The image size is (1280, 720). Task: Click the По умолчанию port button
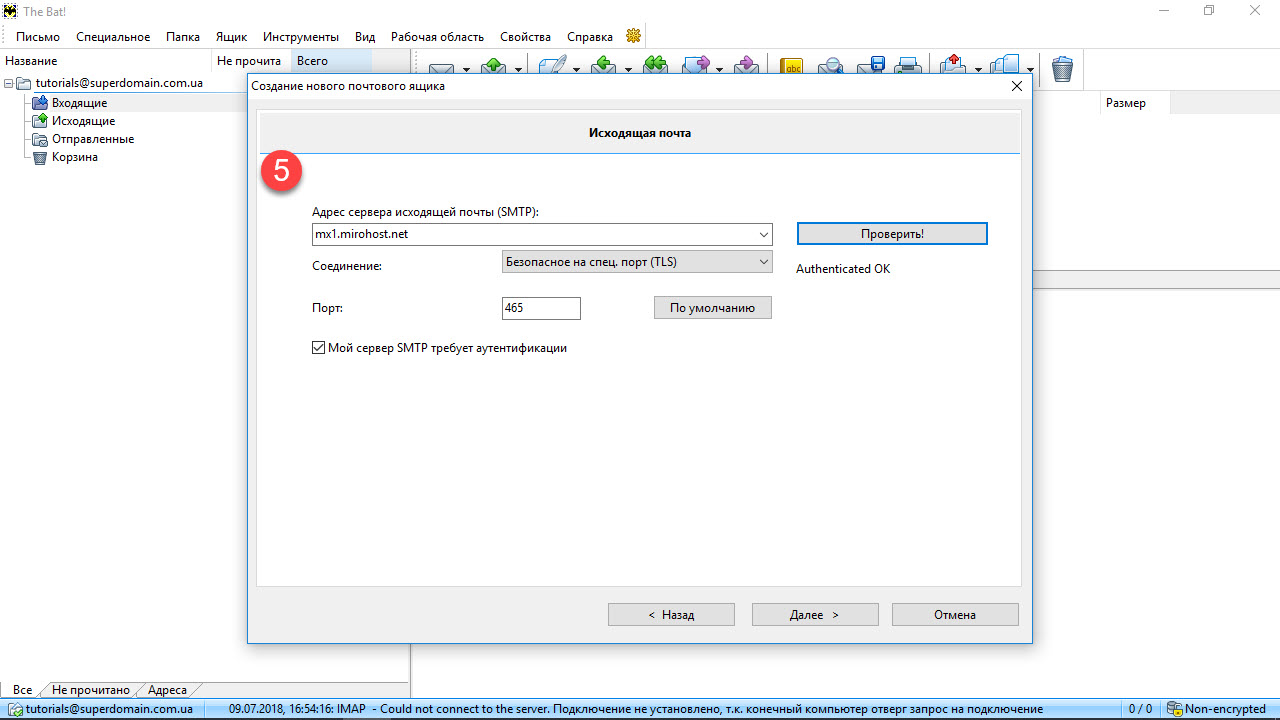712,308
